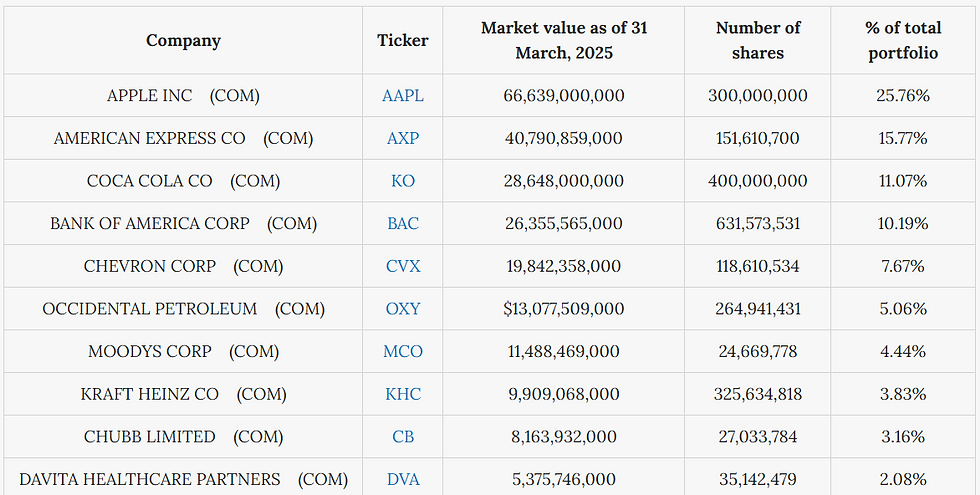This screenshot has height=495, width=980.
Task: Follow the KHC ticker link
Action: tap(403, 394)
